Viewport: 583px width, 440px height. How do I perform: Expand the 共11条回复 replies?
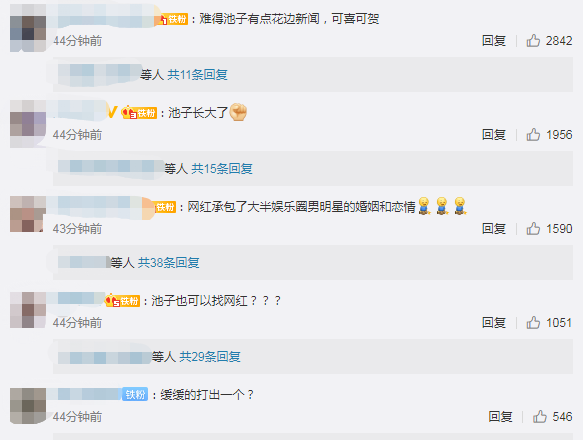pos(197,75)
